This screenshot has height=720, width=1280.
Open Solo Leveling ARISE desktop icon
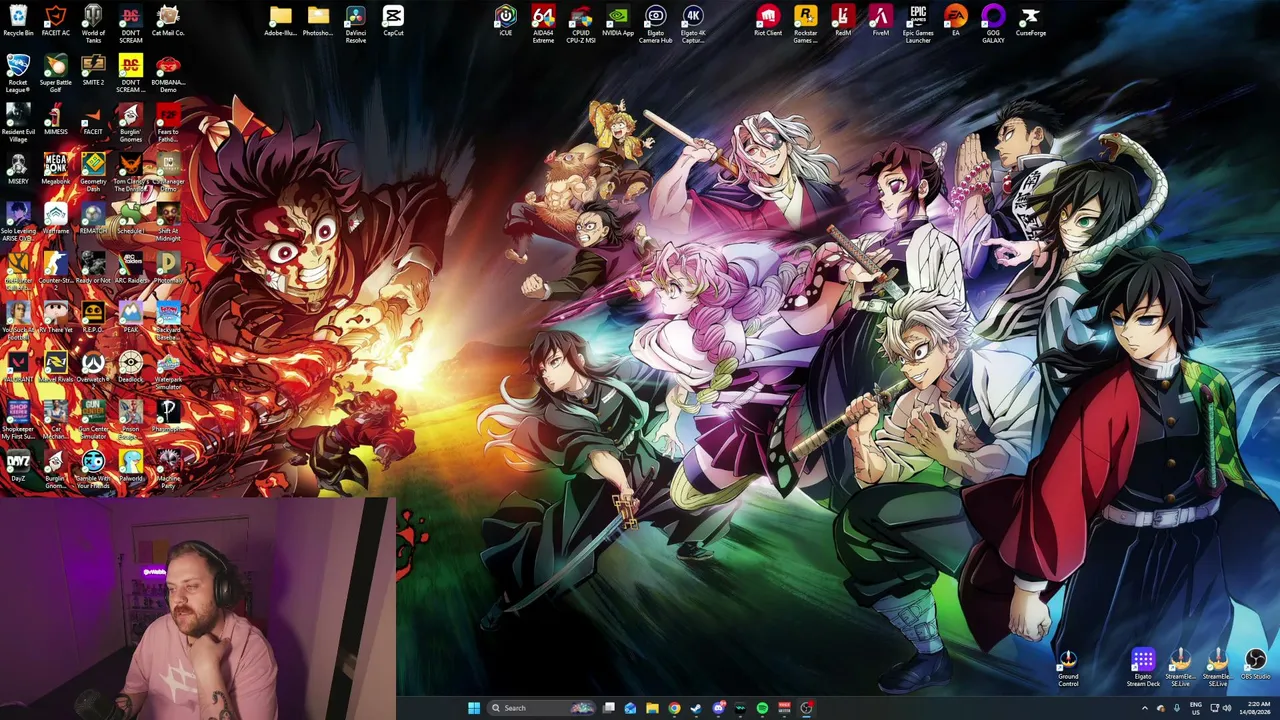[x=18, y=222]
